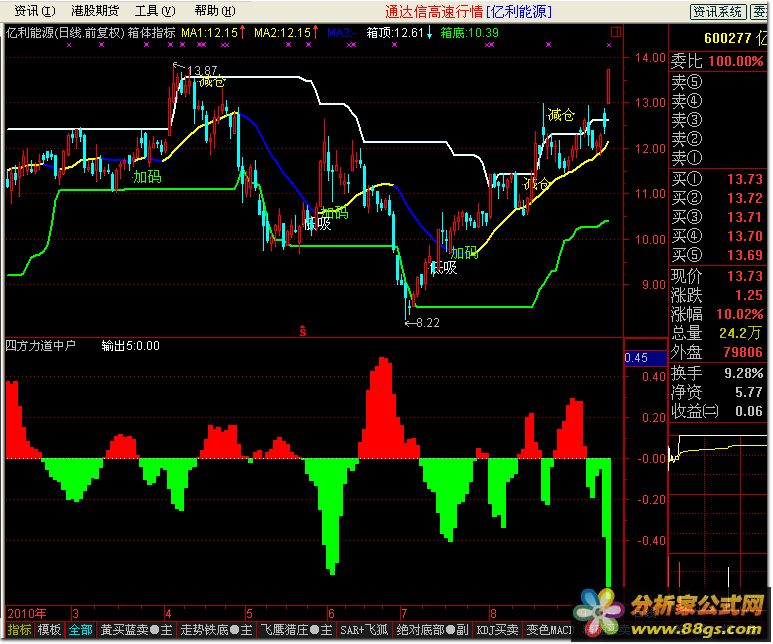This screenshot has height=644, width=773.
Task: Open the 港股期货 menu
Action: pyautogui.click(x=95, y=10)
